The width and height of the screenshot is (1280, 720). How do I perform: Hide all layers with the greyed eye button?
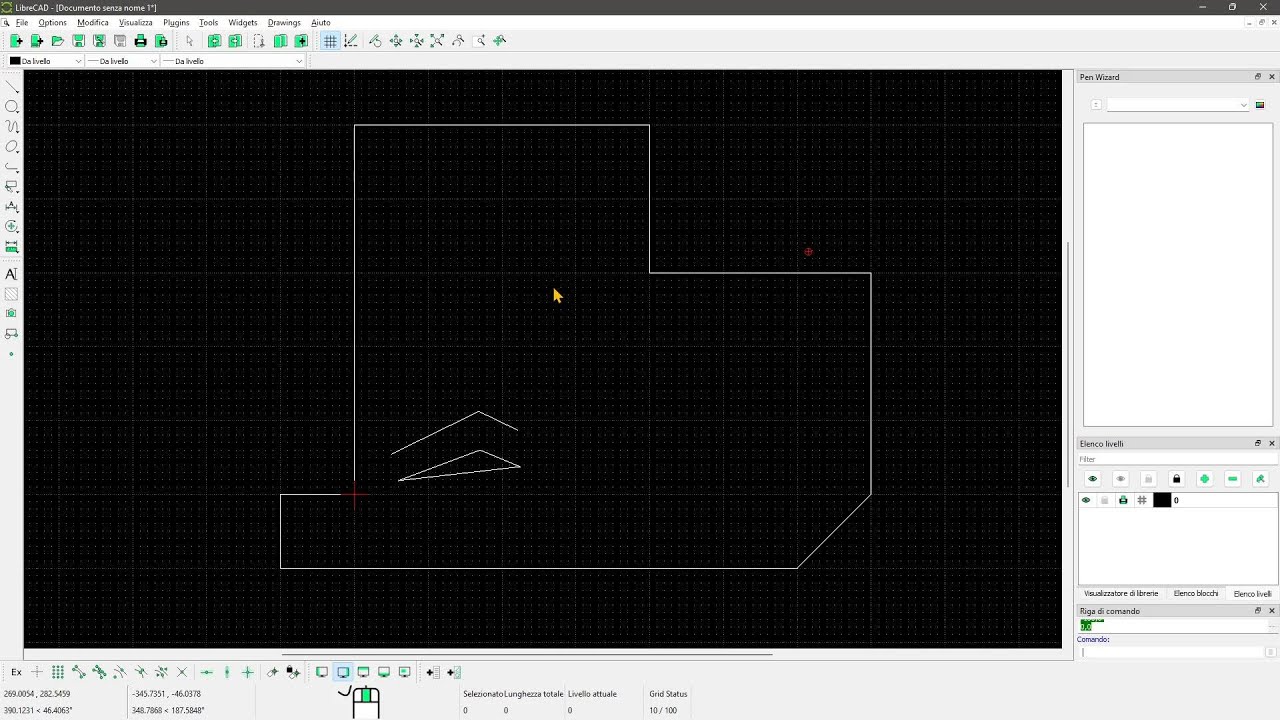[1120, 479]
